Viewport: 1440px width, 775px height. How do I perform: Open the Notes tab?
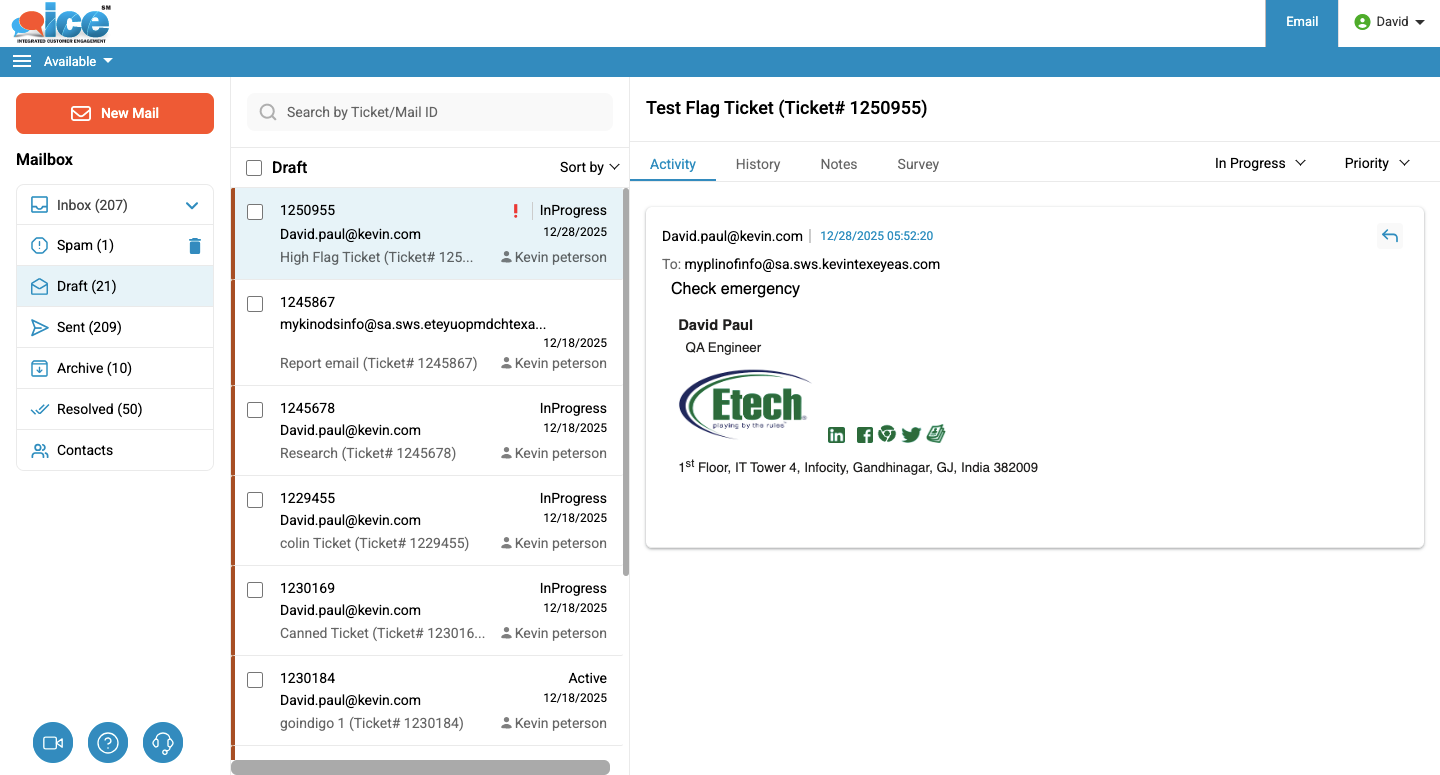[x=838, y=164]
